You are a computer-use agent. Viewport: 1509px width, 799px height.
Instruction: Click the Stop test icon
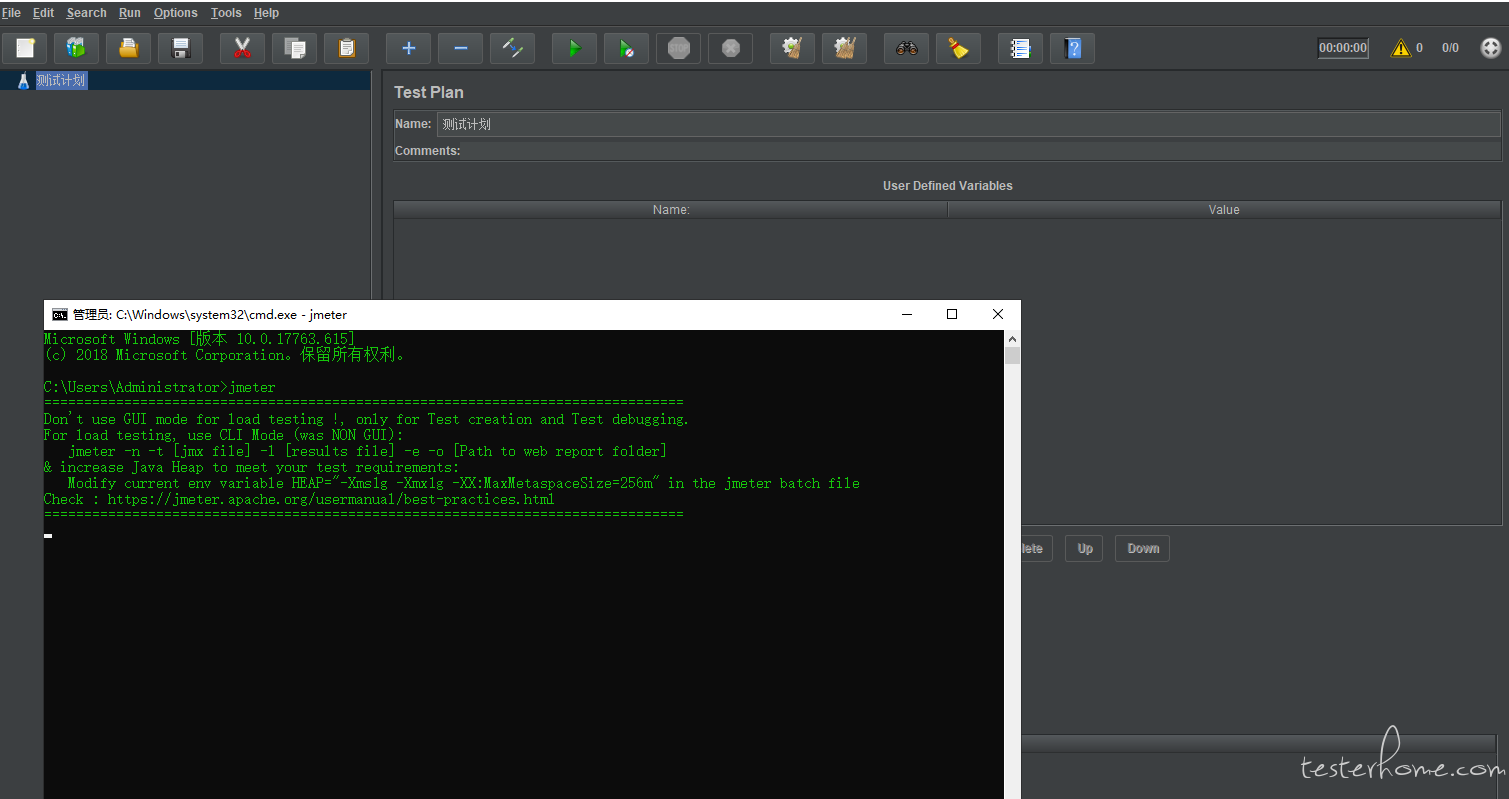click(x=678, y=48)
